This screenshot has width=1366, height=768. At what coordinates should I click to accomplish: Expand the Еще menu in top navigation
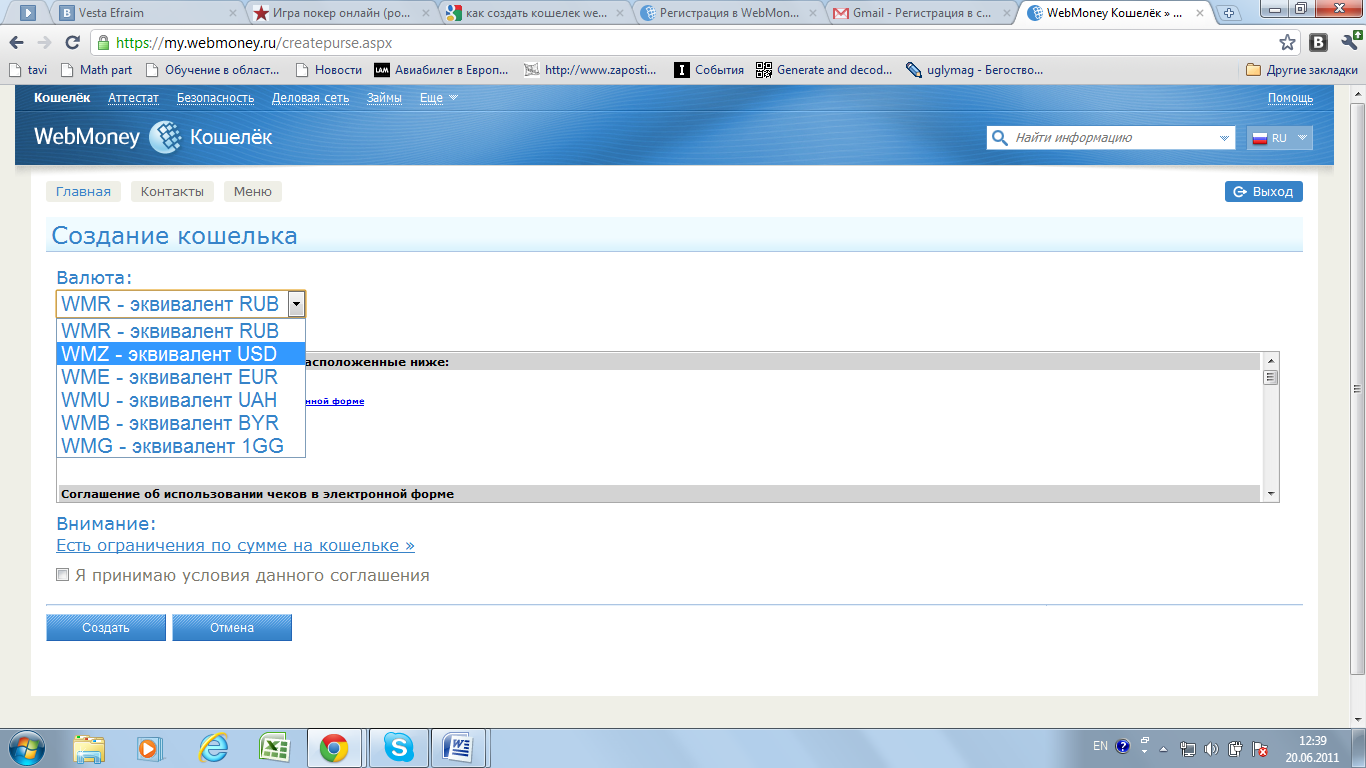pos(438,98)
